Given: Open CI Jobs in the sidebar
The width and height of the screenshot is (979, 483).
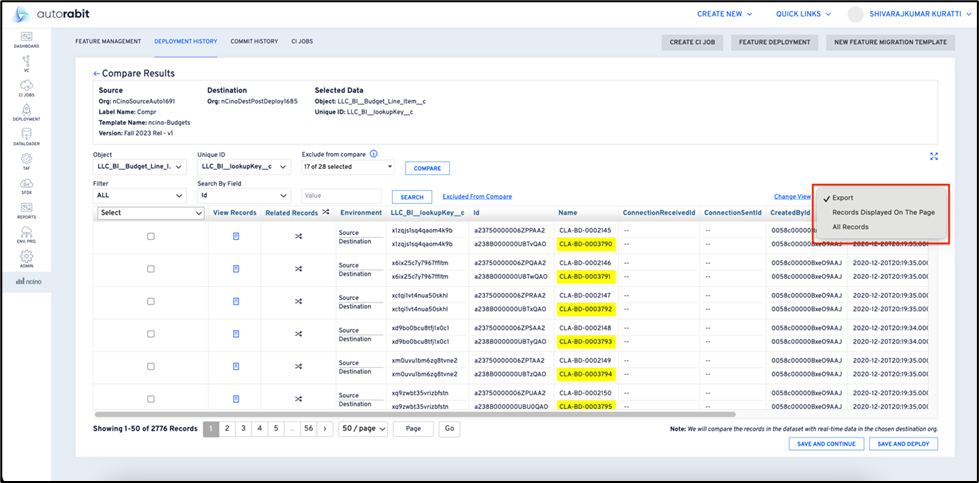Looking at the screenshot, I should coord(26,89).
